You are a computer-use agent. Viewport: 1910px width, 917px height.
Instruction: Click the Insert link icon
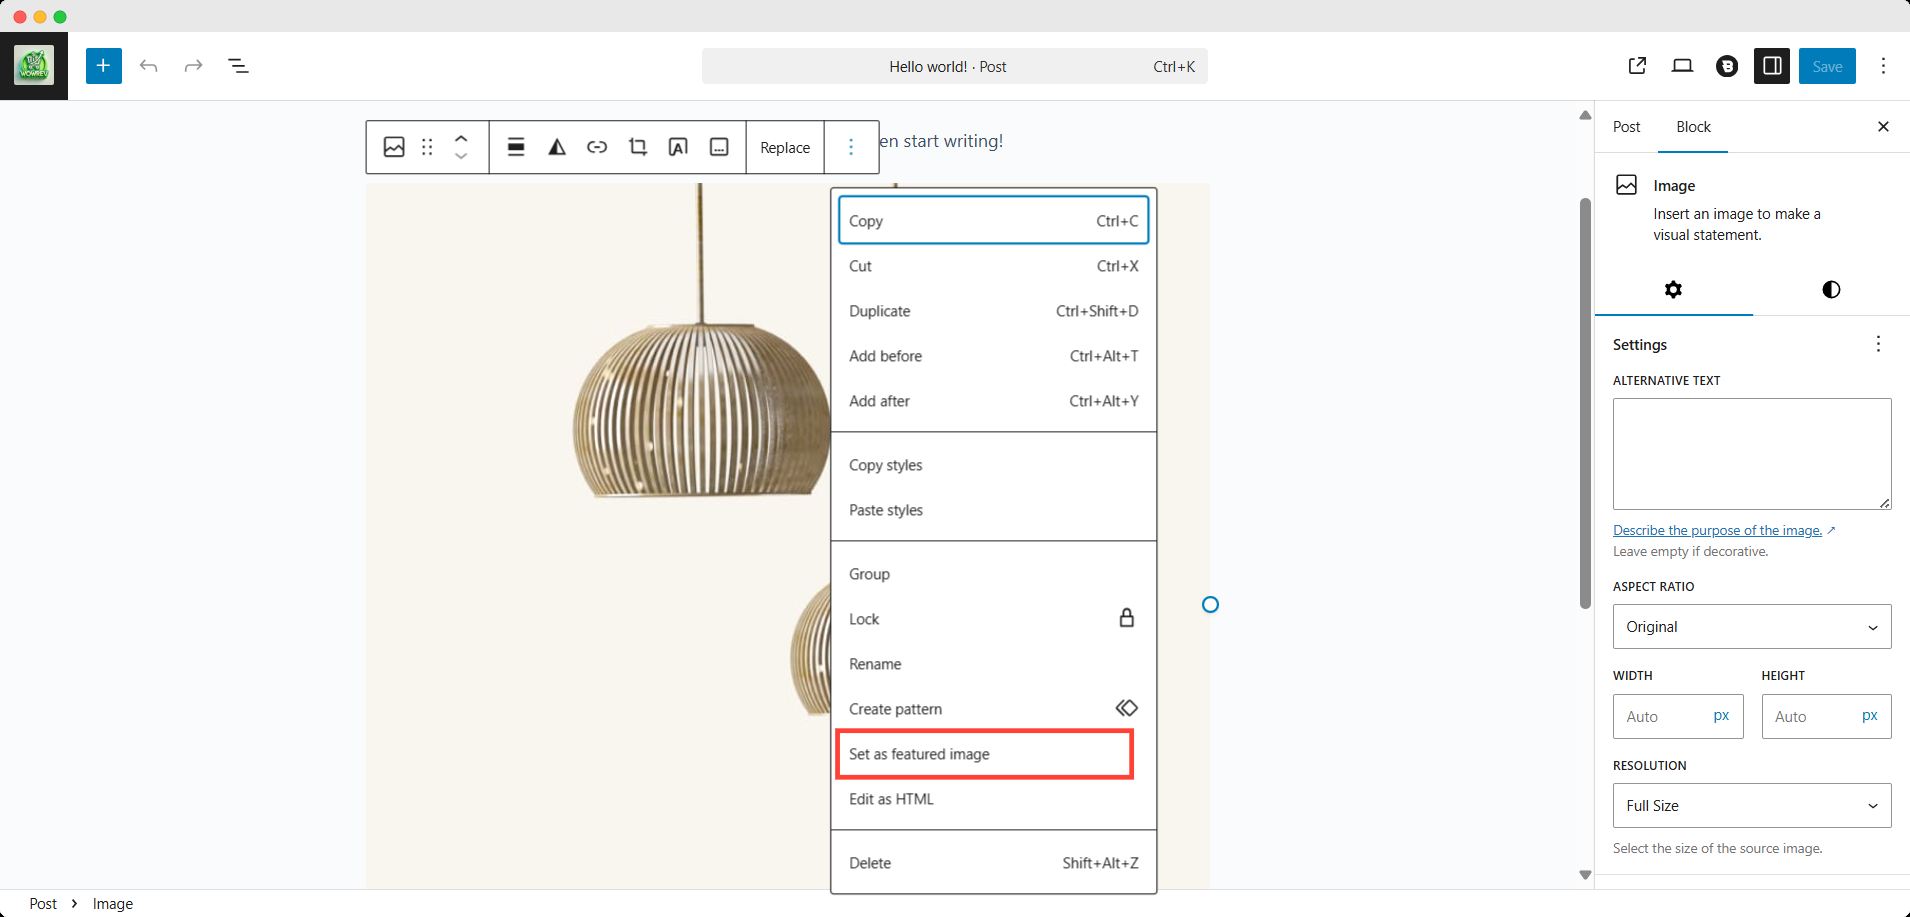point(597,147)
